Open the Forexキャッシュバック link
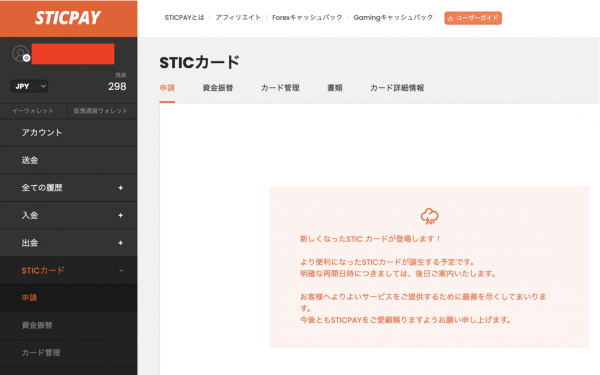 307,18
